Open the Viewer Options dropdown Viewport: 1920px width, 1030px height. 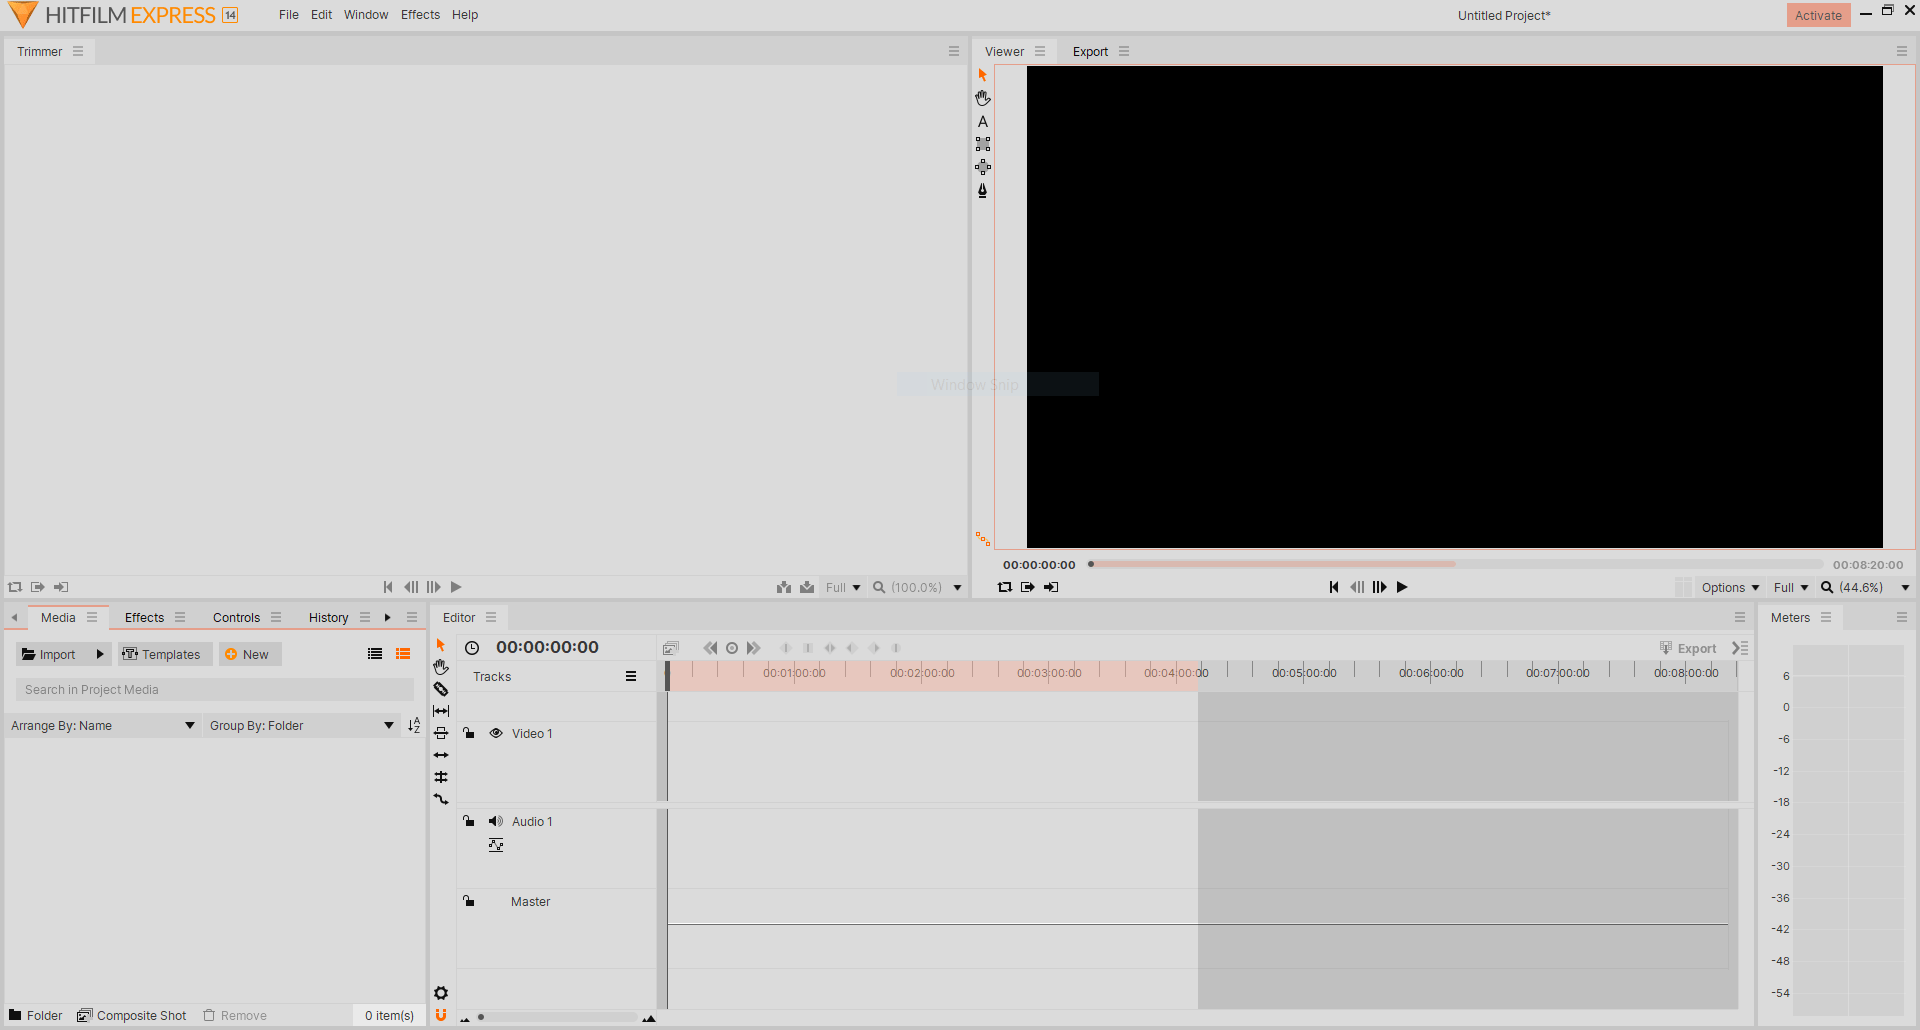point(1730,587)
